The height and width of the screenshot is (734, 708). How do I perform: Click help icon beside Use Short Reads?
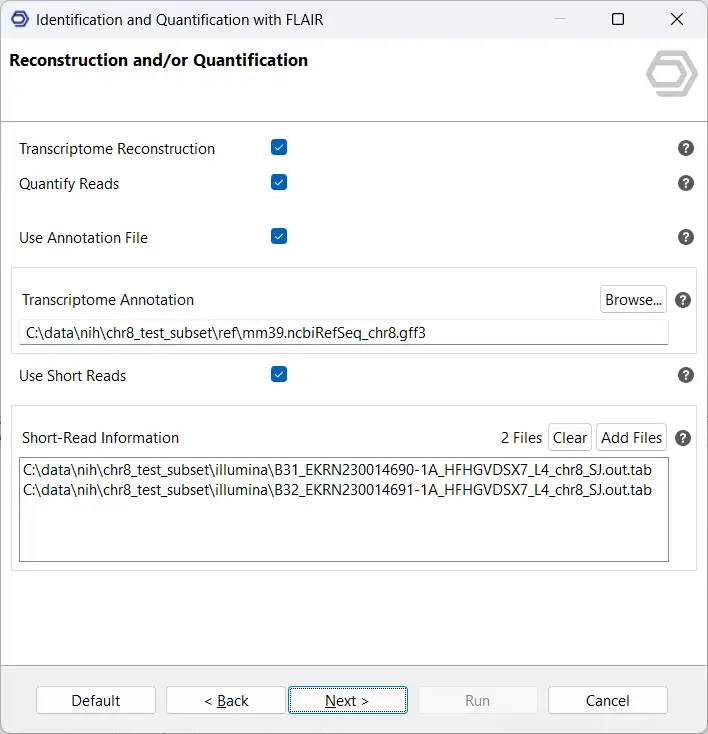pos(686,375)
